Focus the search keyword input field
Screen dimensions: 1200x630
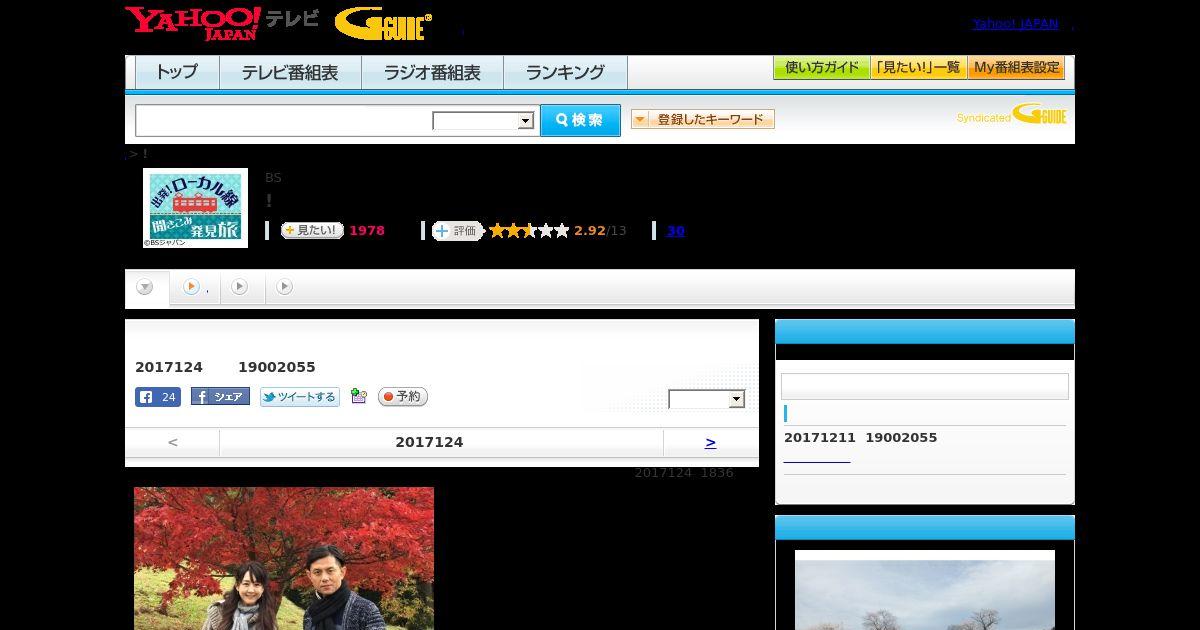click(284, 120)
